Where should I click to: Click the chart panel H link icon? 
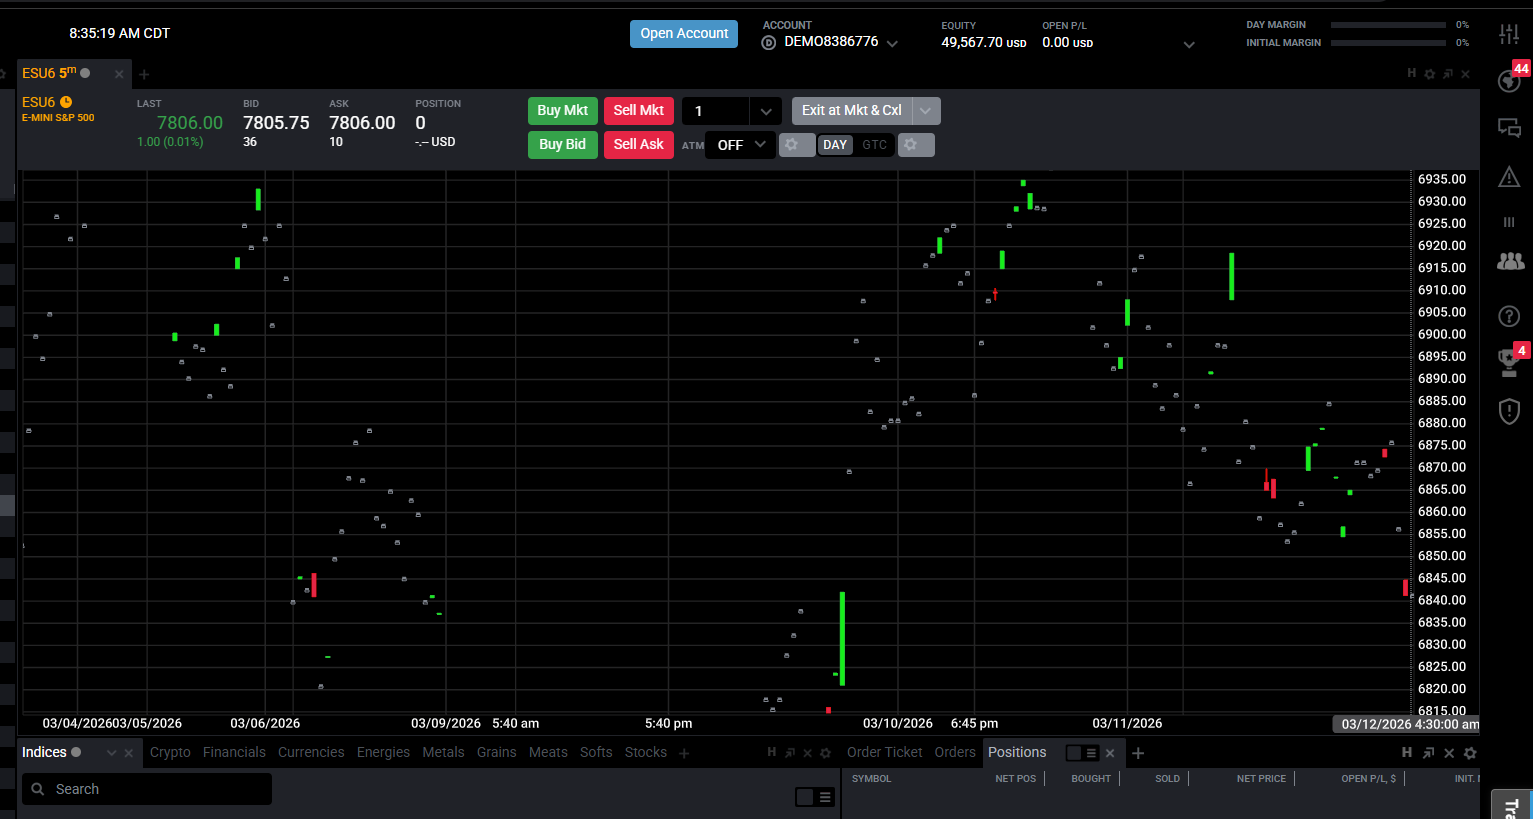[1412, 74]
